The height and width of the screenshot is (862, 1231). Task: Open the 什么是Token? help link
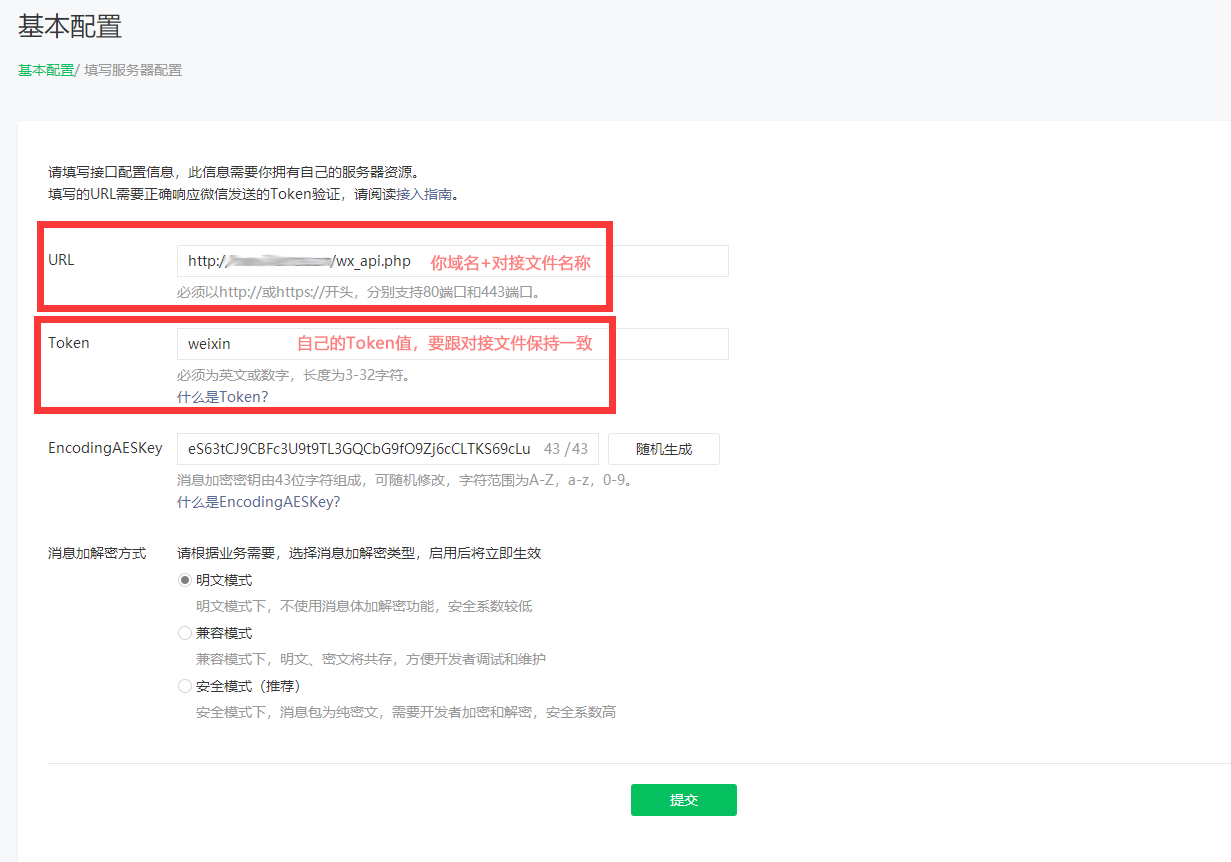pos(222,396)
